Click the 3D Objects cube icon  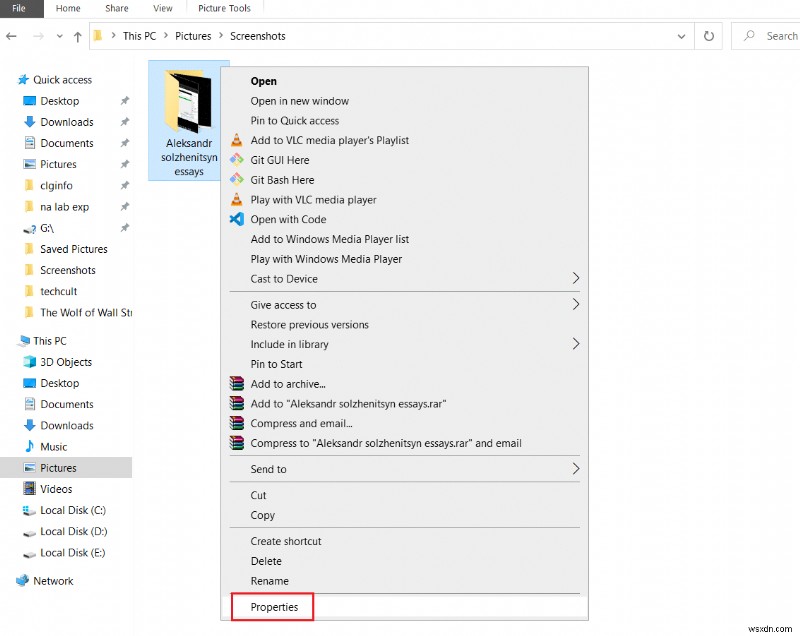30,362
